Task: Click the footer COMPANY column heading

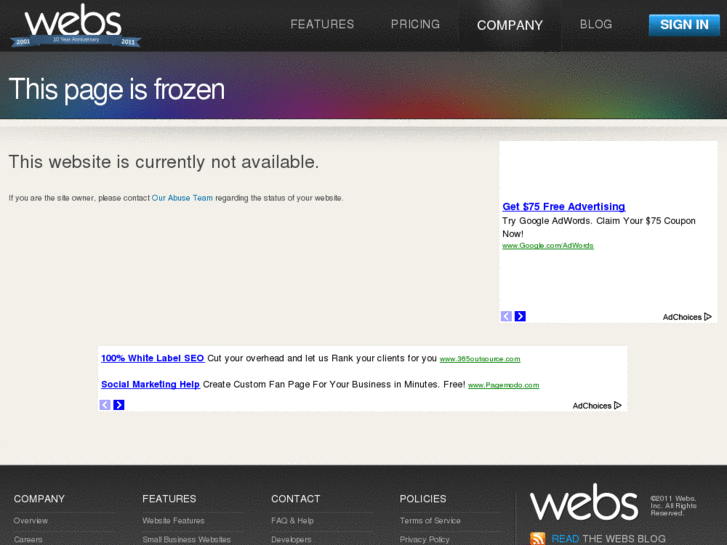Action: pyautogui.click(x=39, y=499)
